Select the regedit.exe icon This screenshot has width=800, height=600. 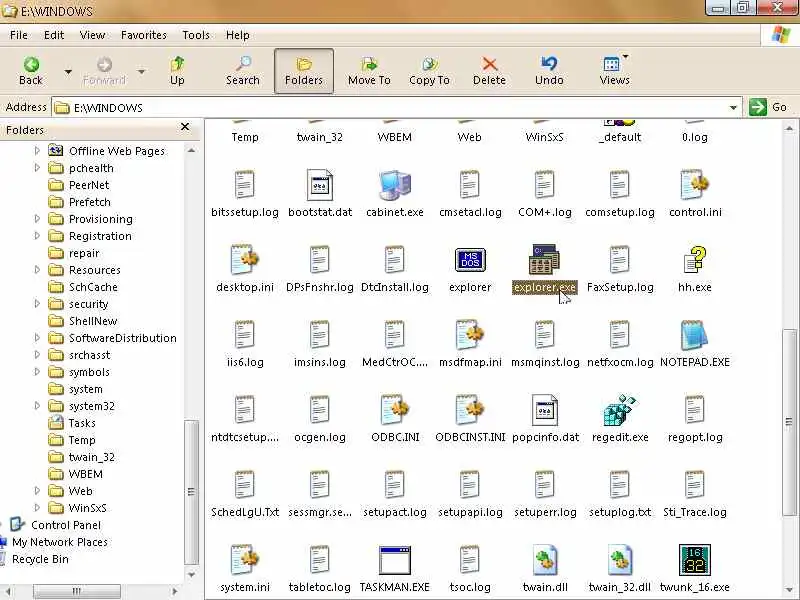coord(619,410)
